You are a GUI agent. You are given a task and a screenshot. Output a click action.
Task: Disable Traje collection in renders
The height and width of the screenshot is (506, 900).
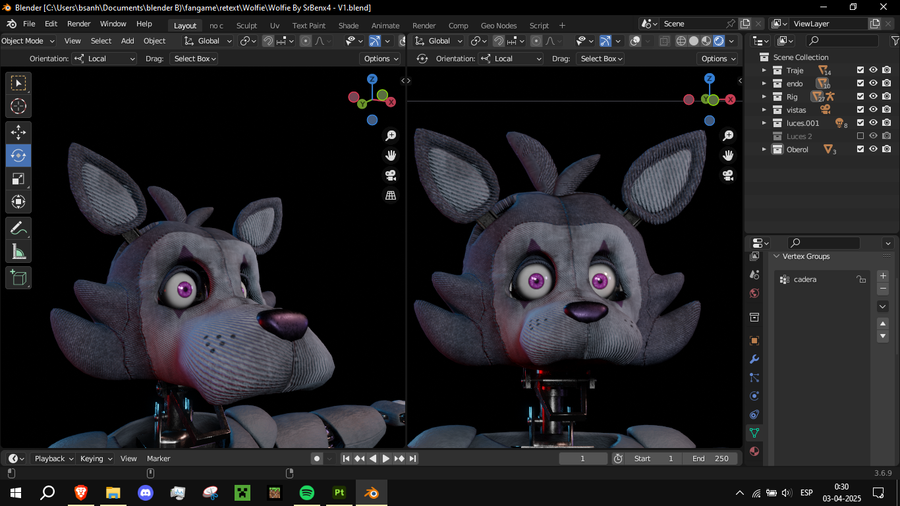tap(887, 70)
